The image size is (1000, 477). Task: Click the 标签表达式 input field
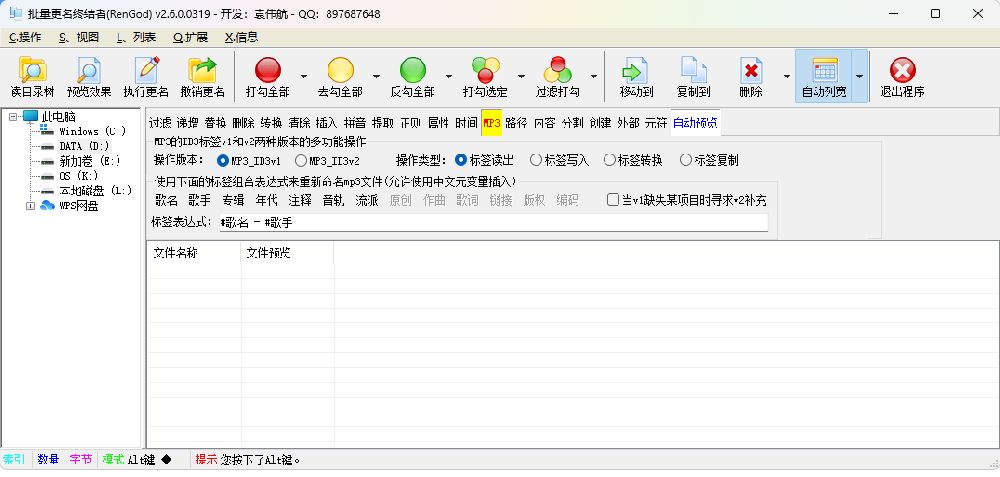pyautogui.click(x=493, y=223)
